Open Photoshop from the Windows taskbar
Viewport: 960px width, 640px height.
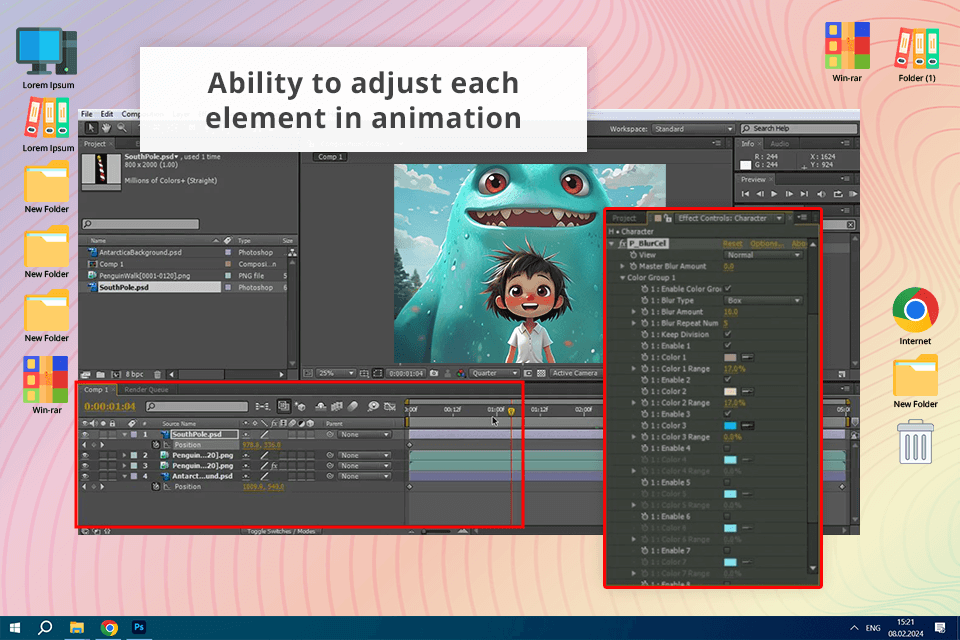[x=139, y=627]
